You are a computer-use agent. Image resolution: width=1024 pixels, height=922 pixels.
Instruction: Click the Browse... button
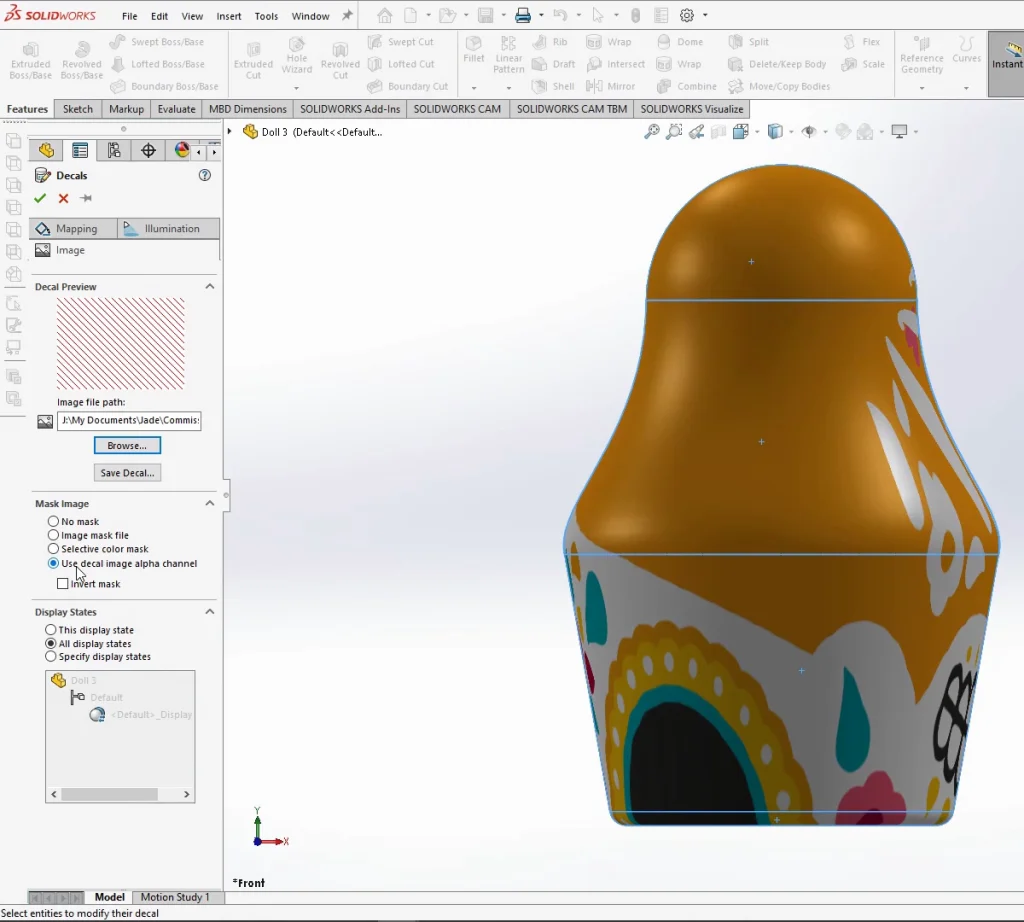[x=127, y=446]
